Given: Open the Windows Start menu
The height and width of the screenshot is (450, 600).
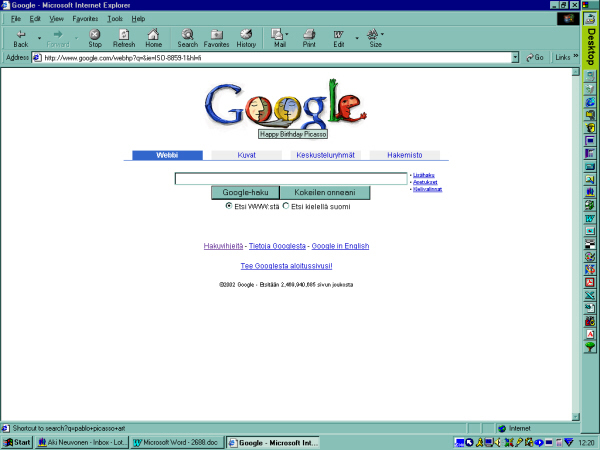Looking at the screenshot, I should pyautogui.click(x=17, y=442).
